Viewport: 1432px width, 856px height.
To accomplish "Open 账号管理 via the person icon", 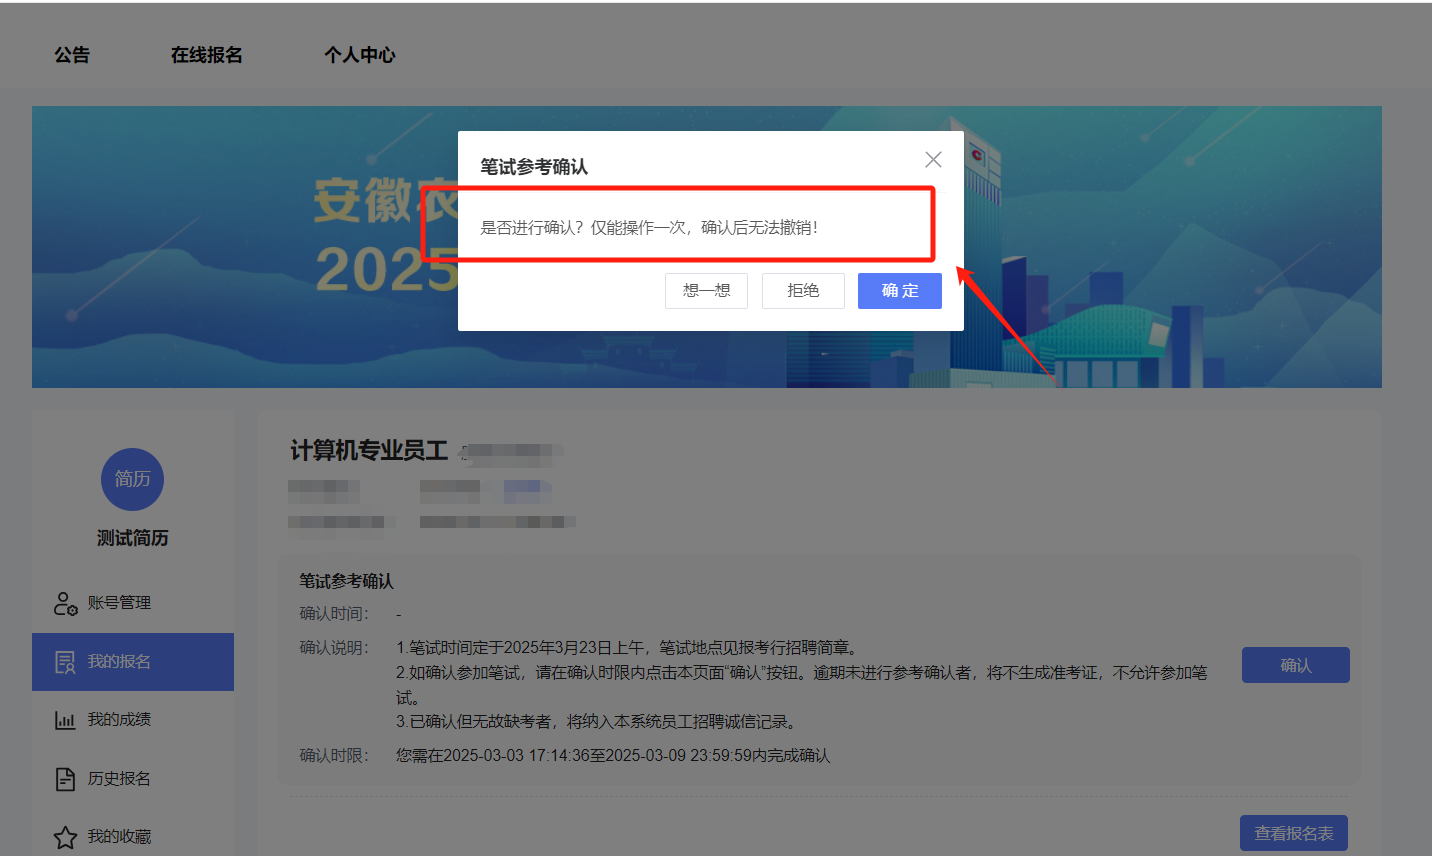I will pos(64,603).
